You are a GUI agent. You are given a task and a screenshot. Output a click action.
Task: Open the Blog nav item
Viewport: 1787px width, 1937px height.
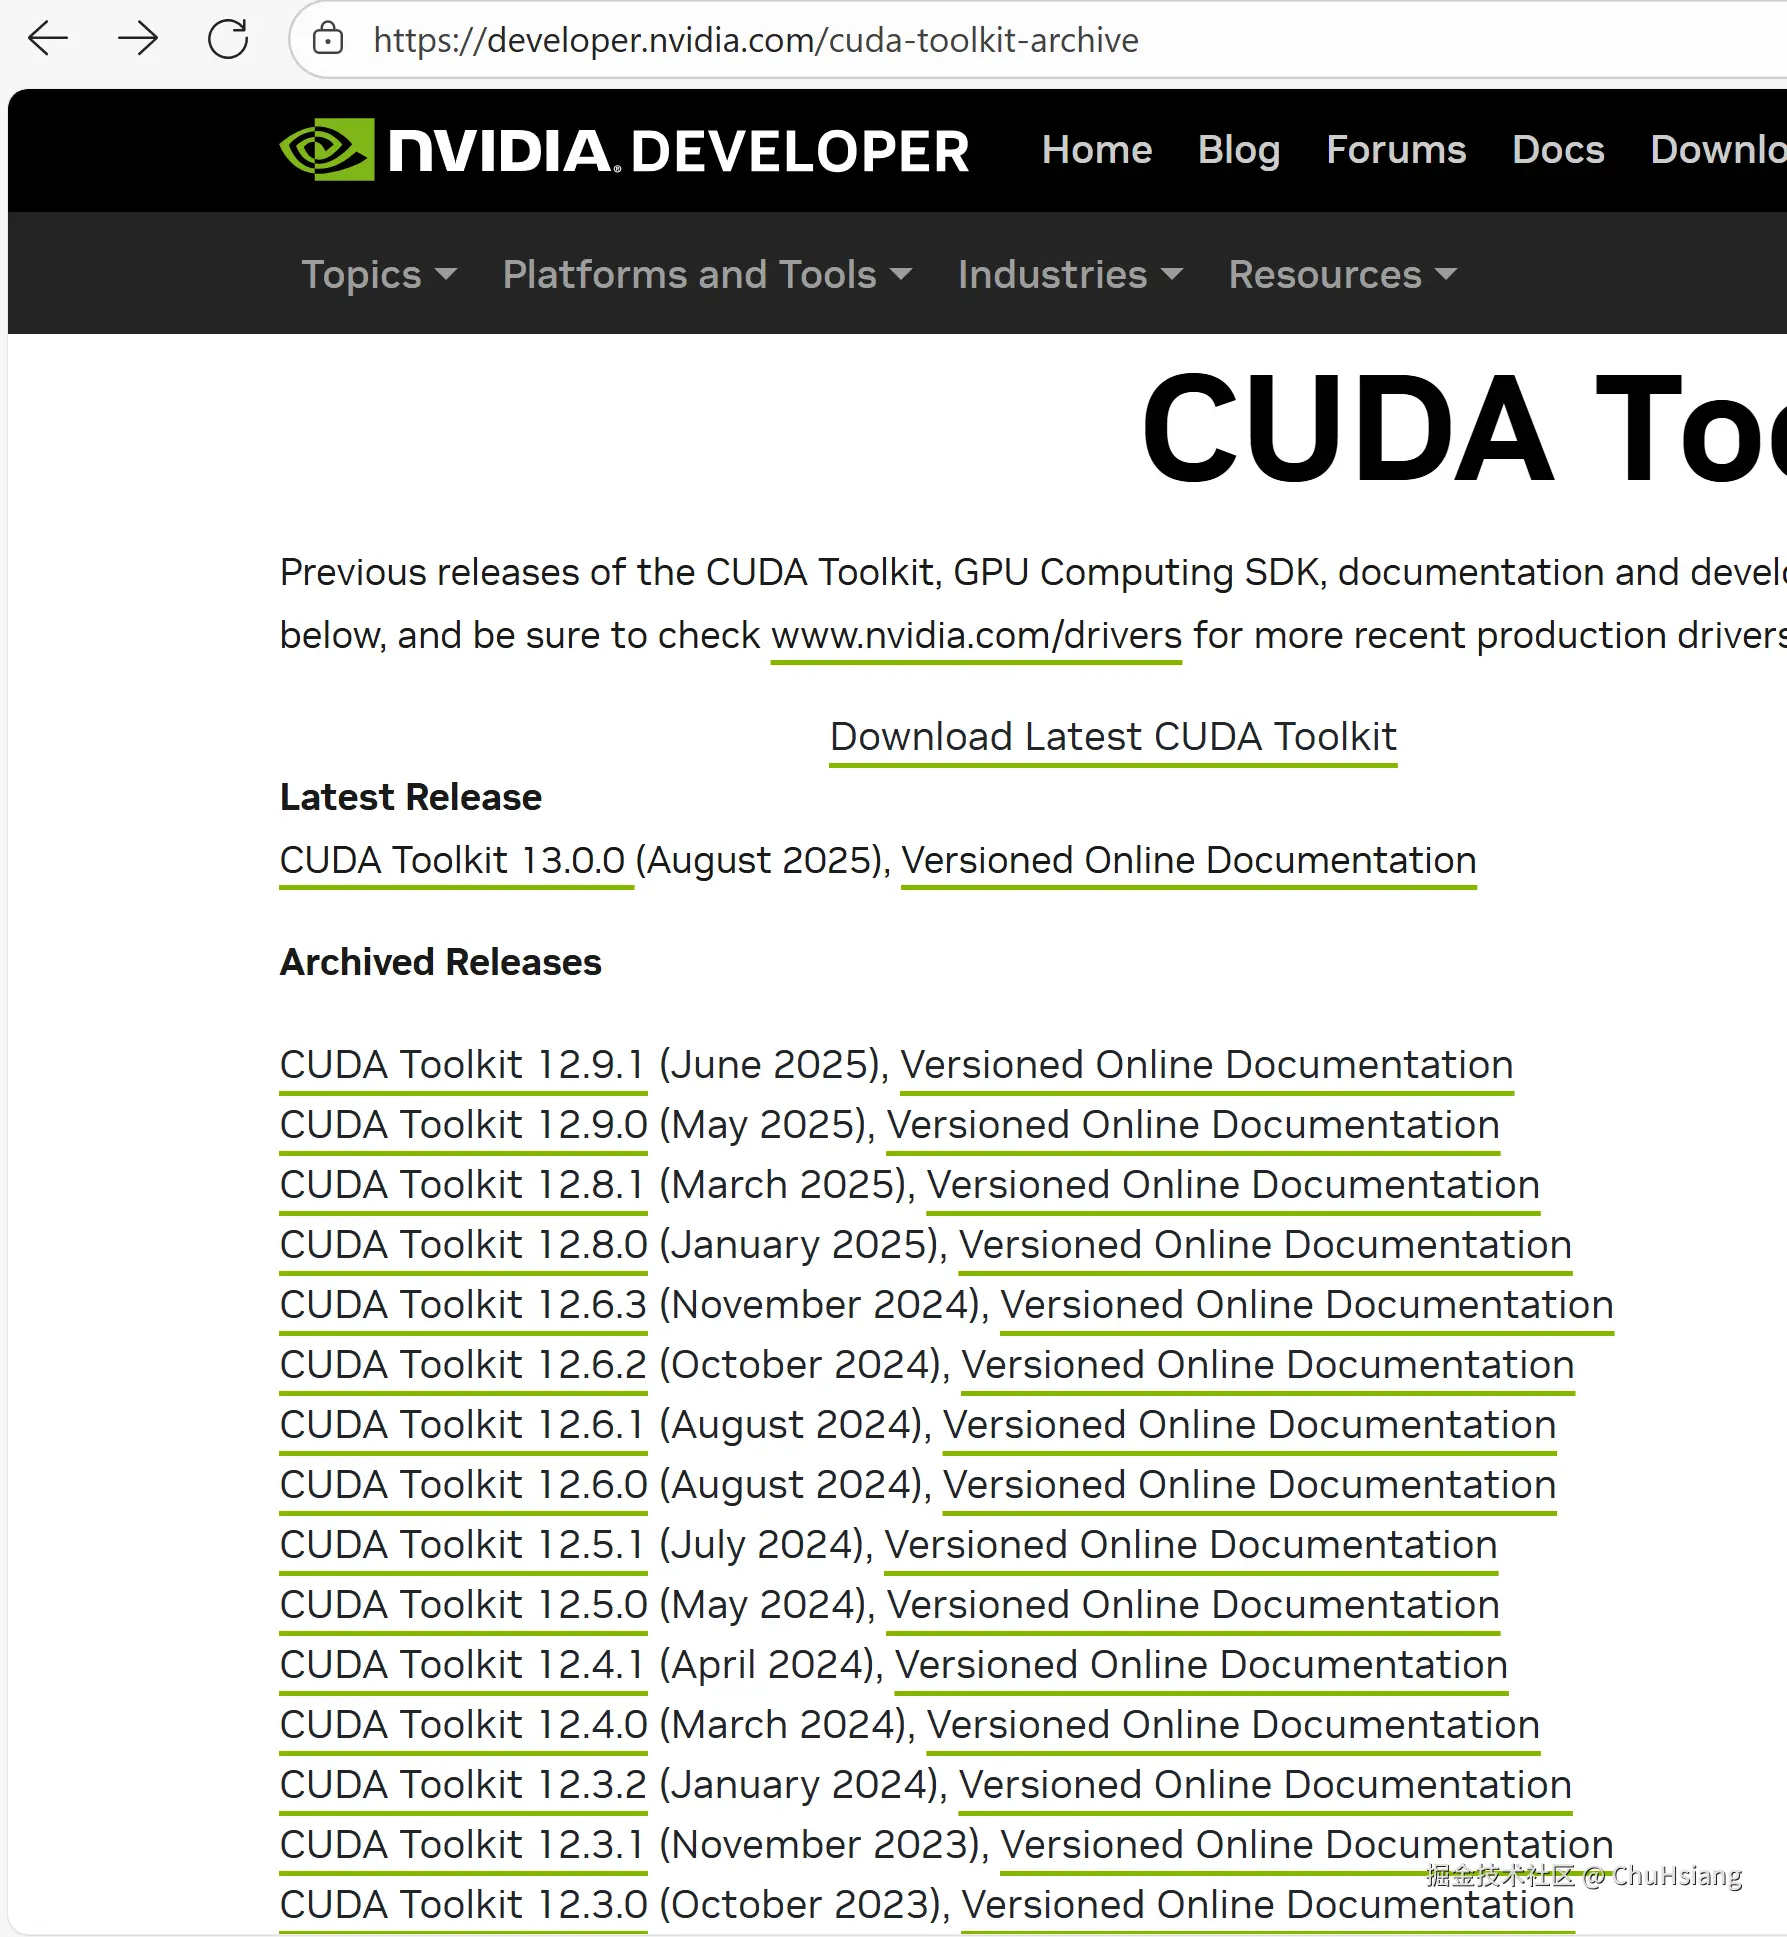1239,150
